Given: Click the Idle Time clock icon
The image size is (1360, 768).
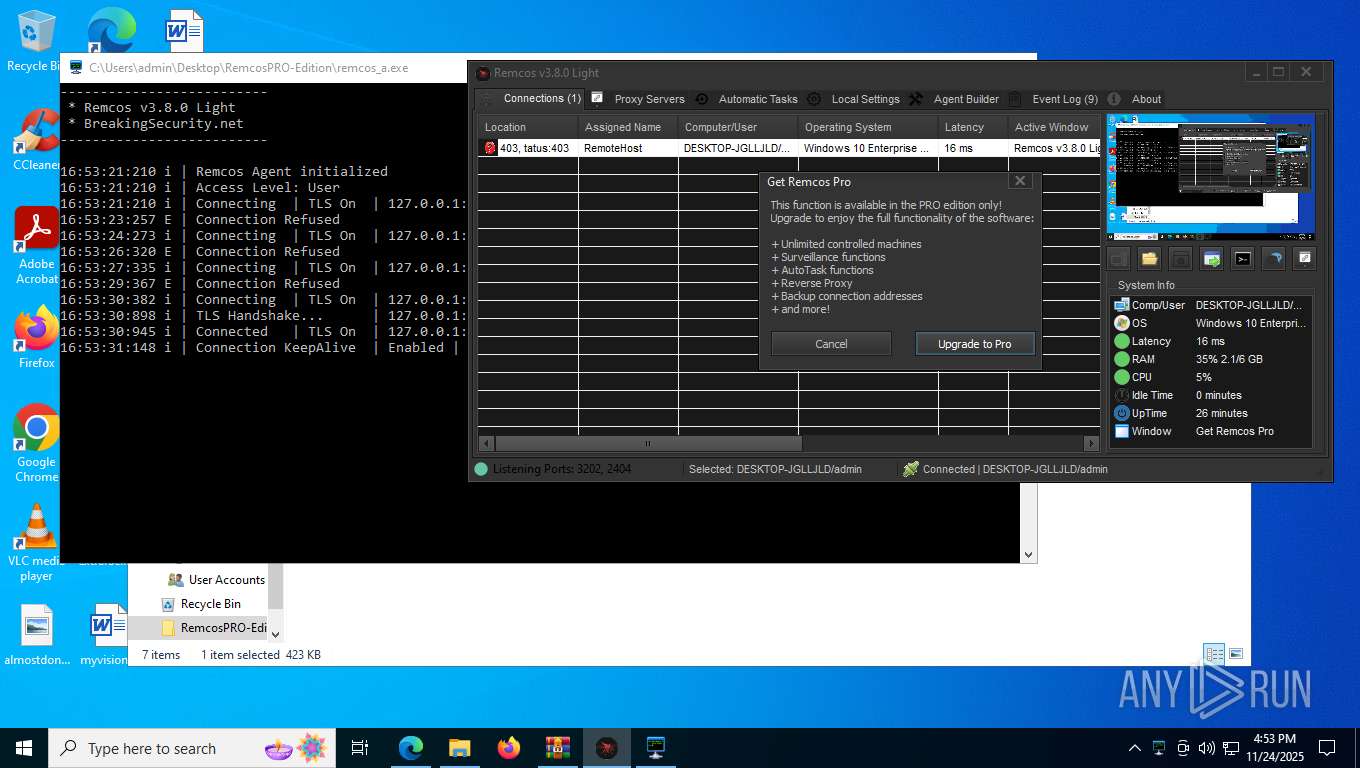Looking at the screenshot, I should coord(1122,395).
